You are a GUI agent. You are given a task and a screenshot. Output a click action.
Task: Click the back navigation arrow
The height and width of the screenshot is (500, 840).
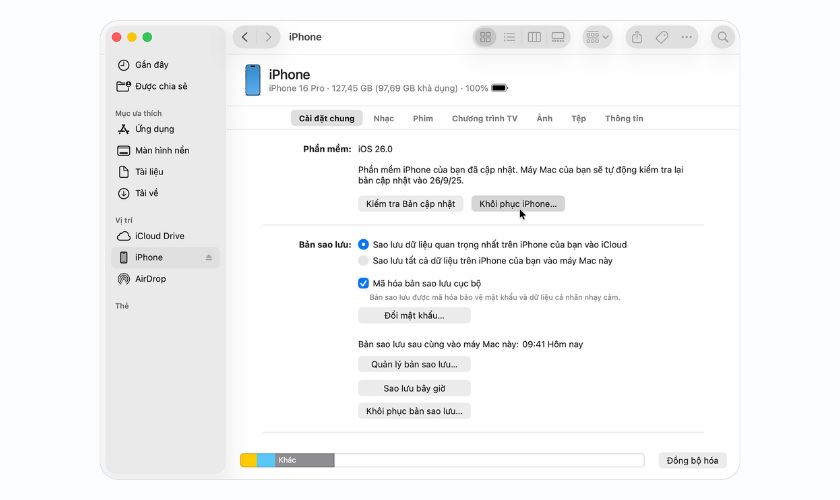point(246,37)
